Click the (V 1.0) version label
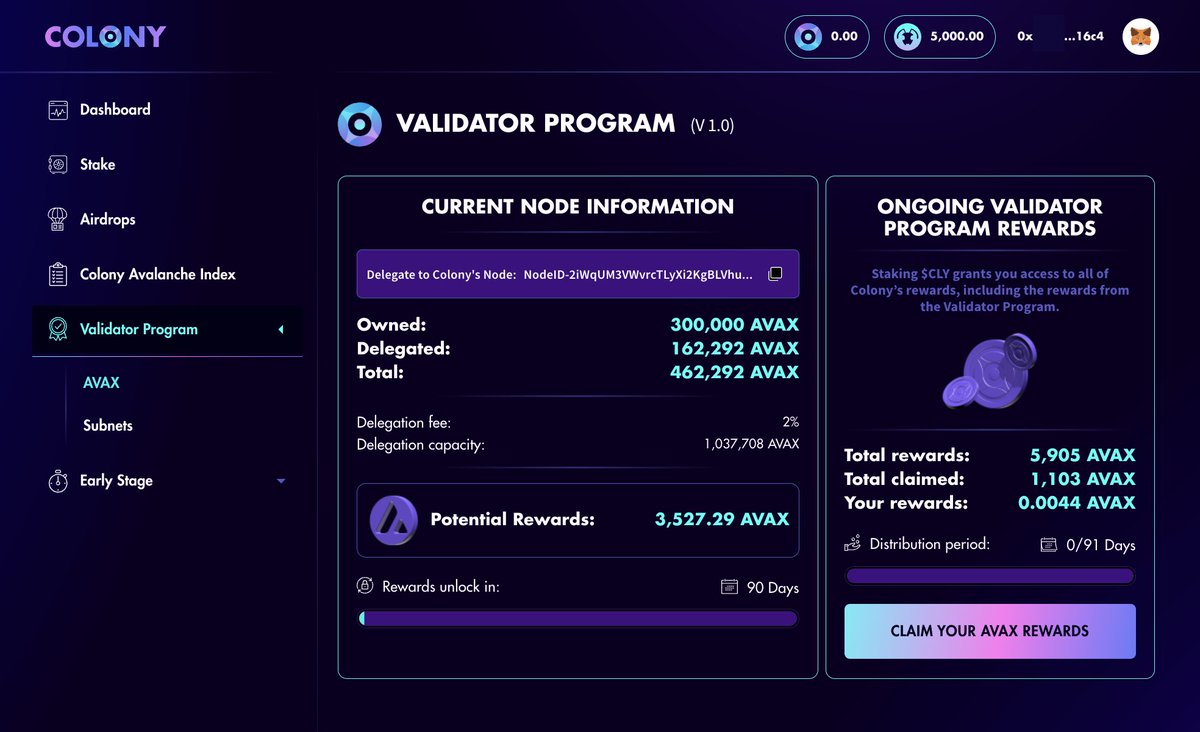 pos(712,126)
